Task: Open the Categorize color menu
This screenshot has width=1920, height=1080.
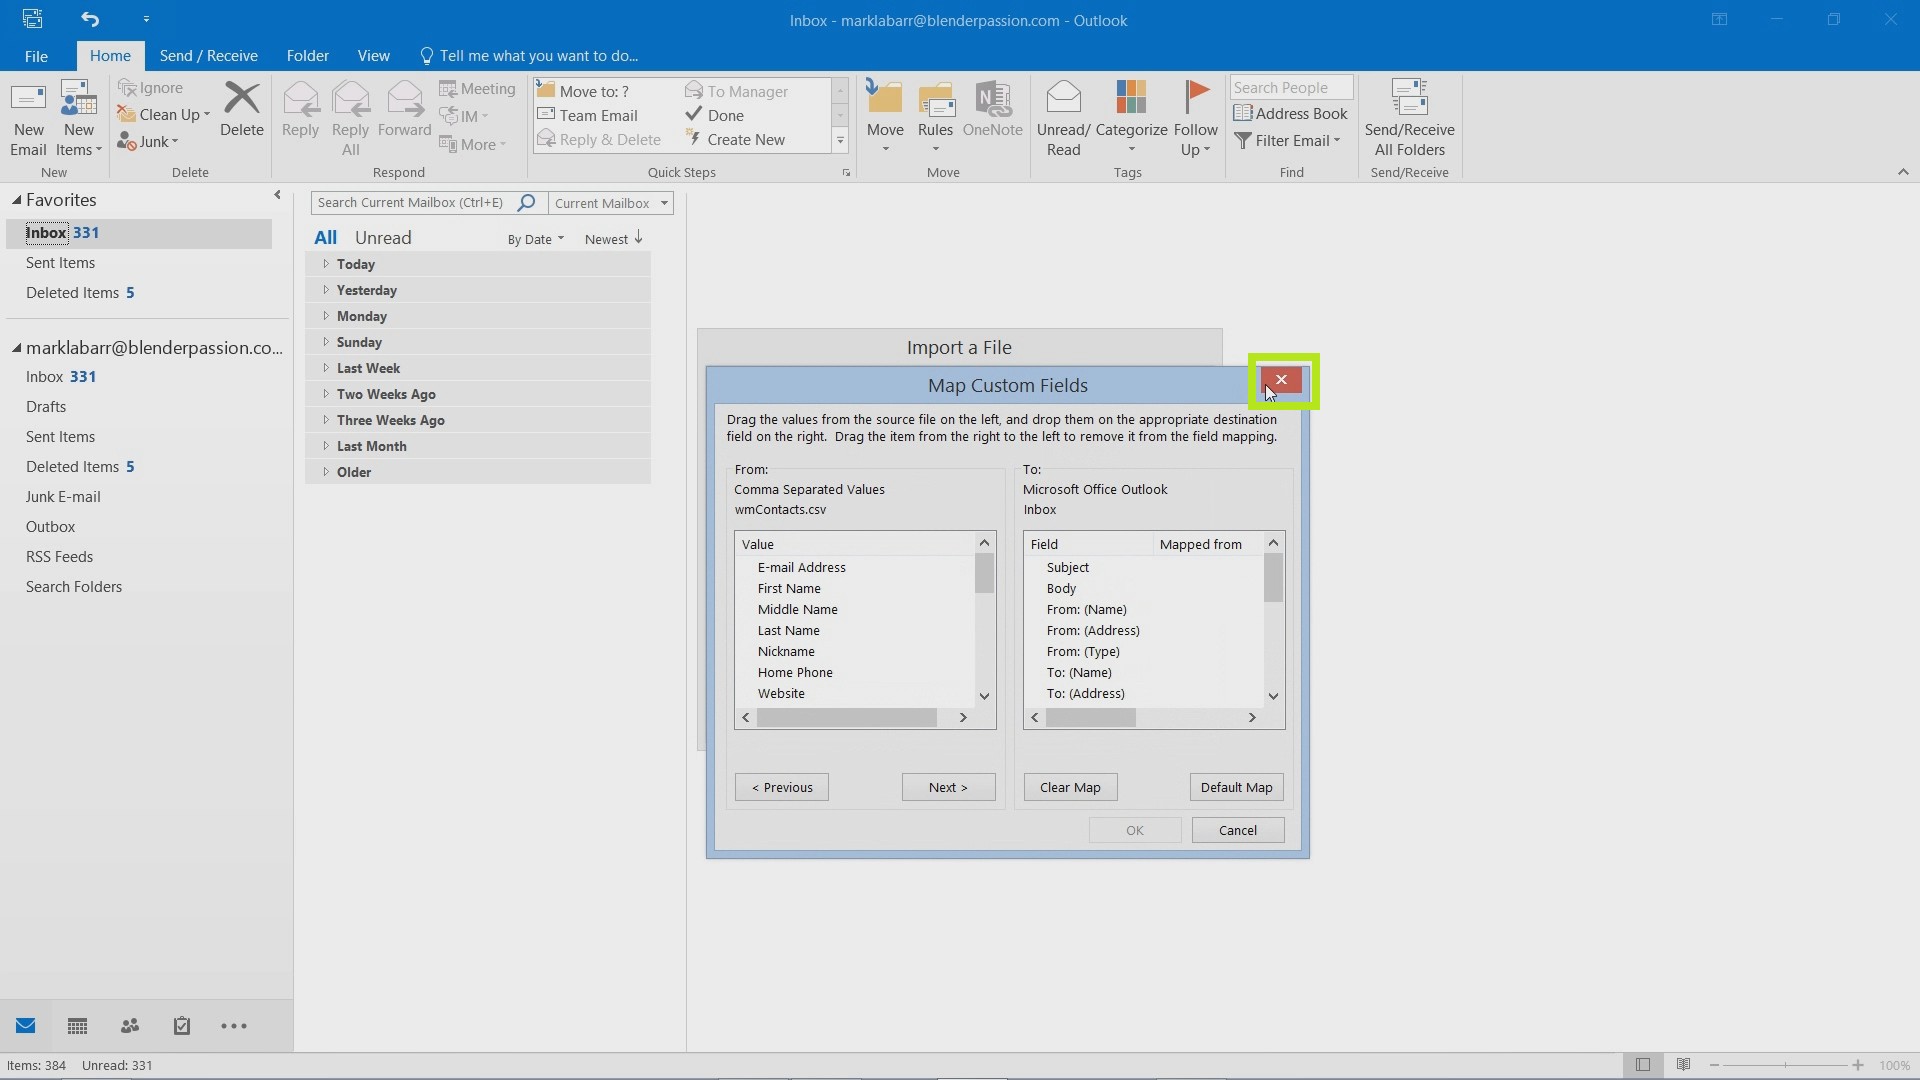Action: point(1131,118)
